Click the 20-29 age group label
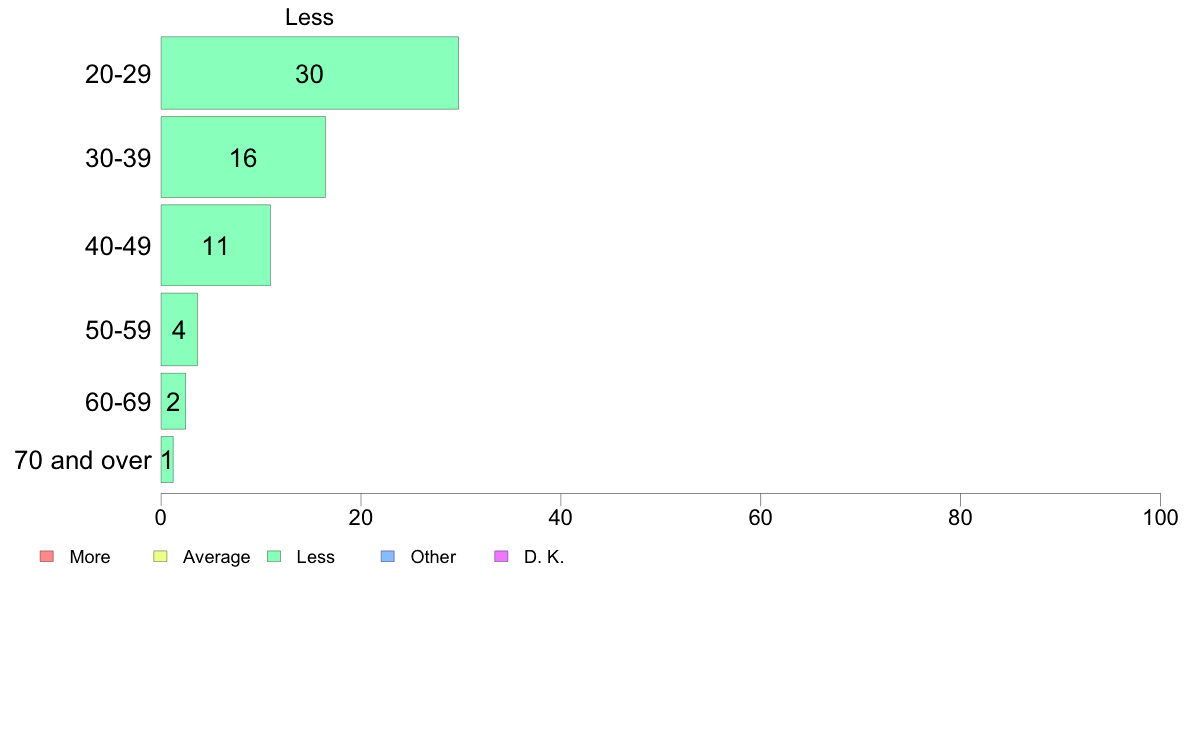1188x736 pixels. pyautogui.click(x=118, y=74)
